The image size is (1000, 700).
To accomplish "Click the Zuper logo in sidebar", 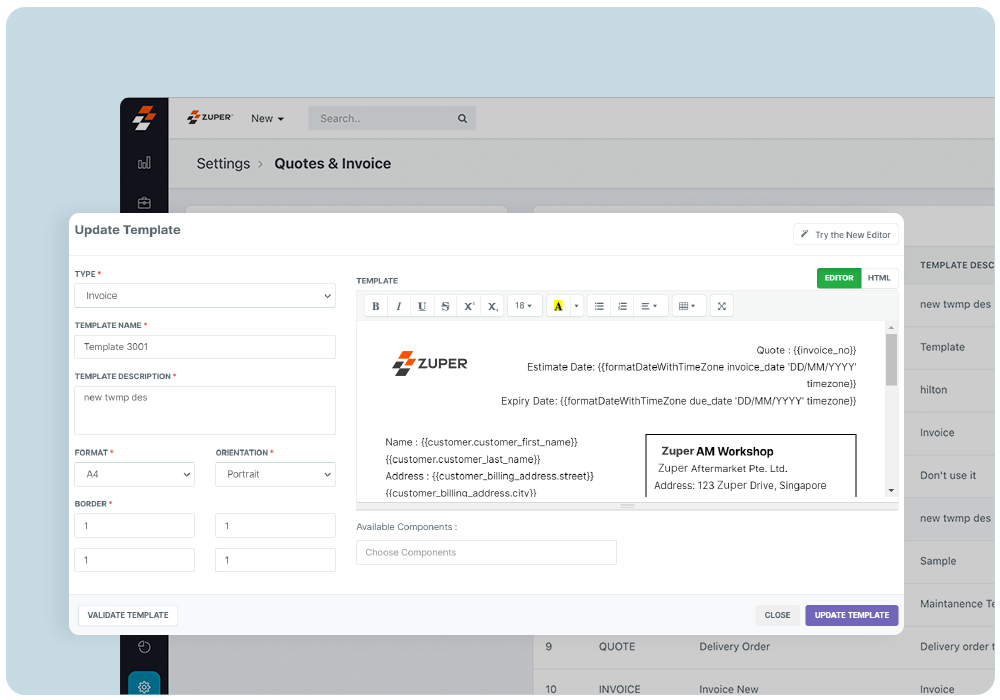I will coord(144,118).
